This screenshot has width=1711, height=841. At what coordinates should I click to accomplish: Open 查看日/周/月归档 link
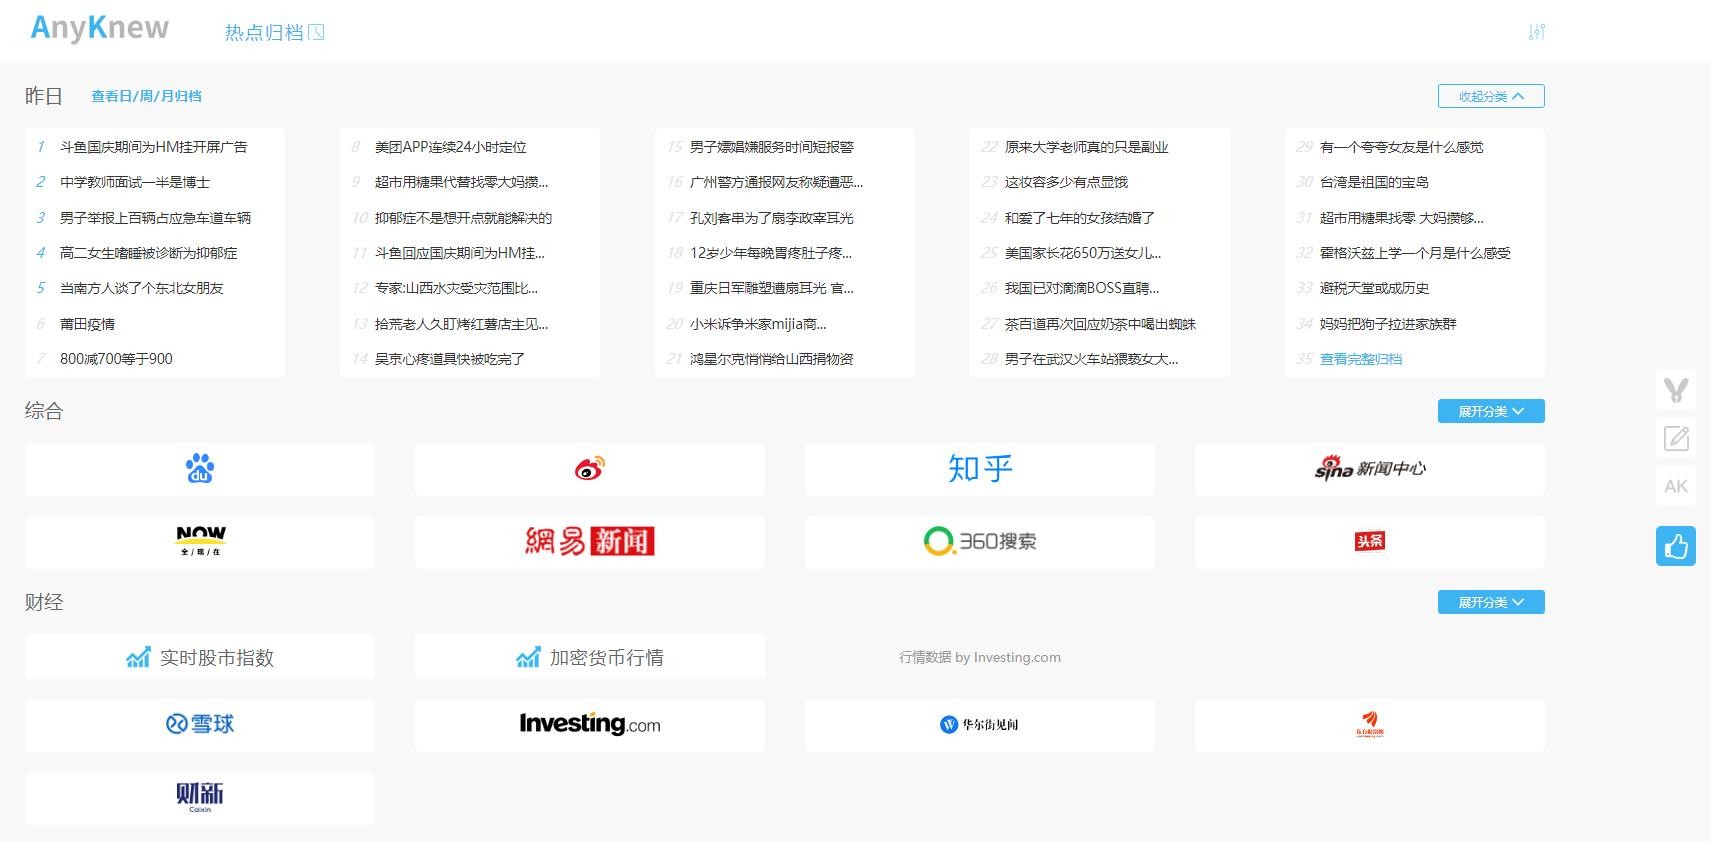pyautogui.click(x=146, y=96)
